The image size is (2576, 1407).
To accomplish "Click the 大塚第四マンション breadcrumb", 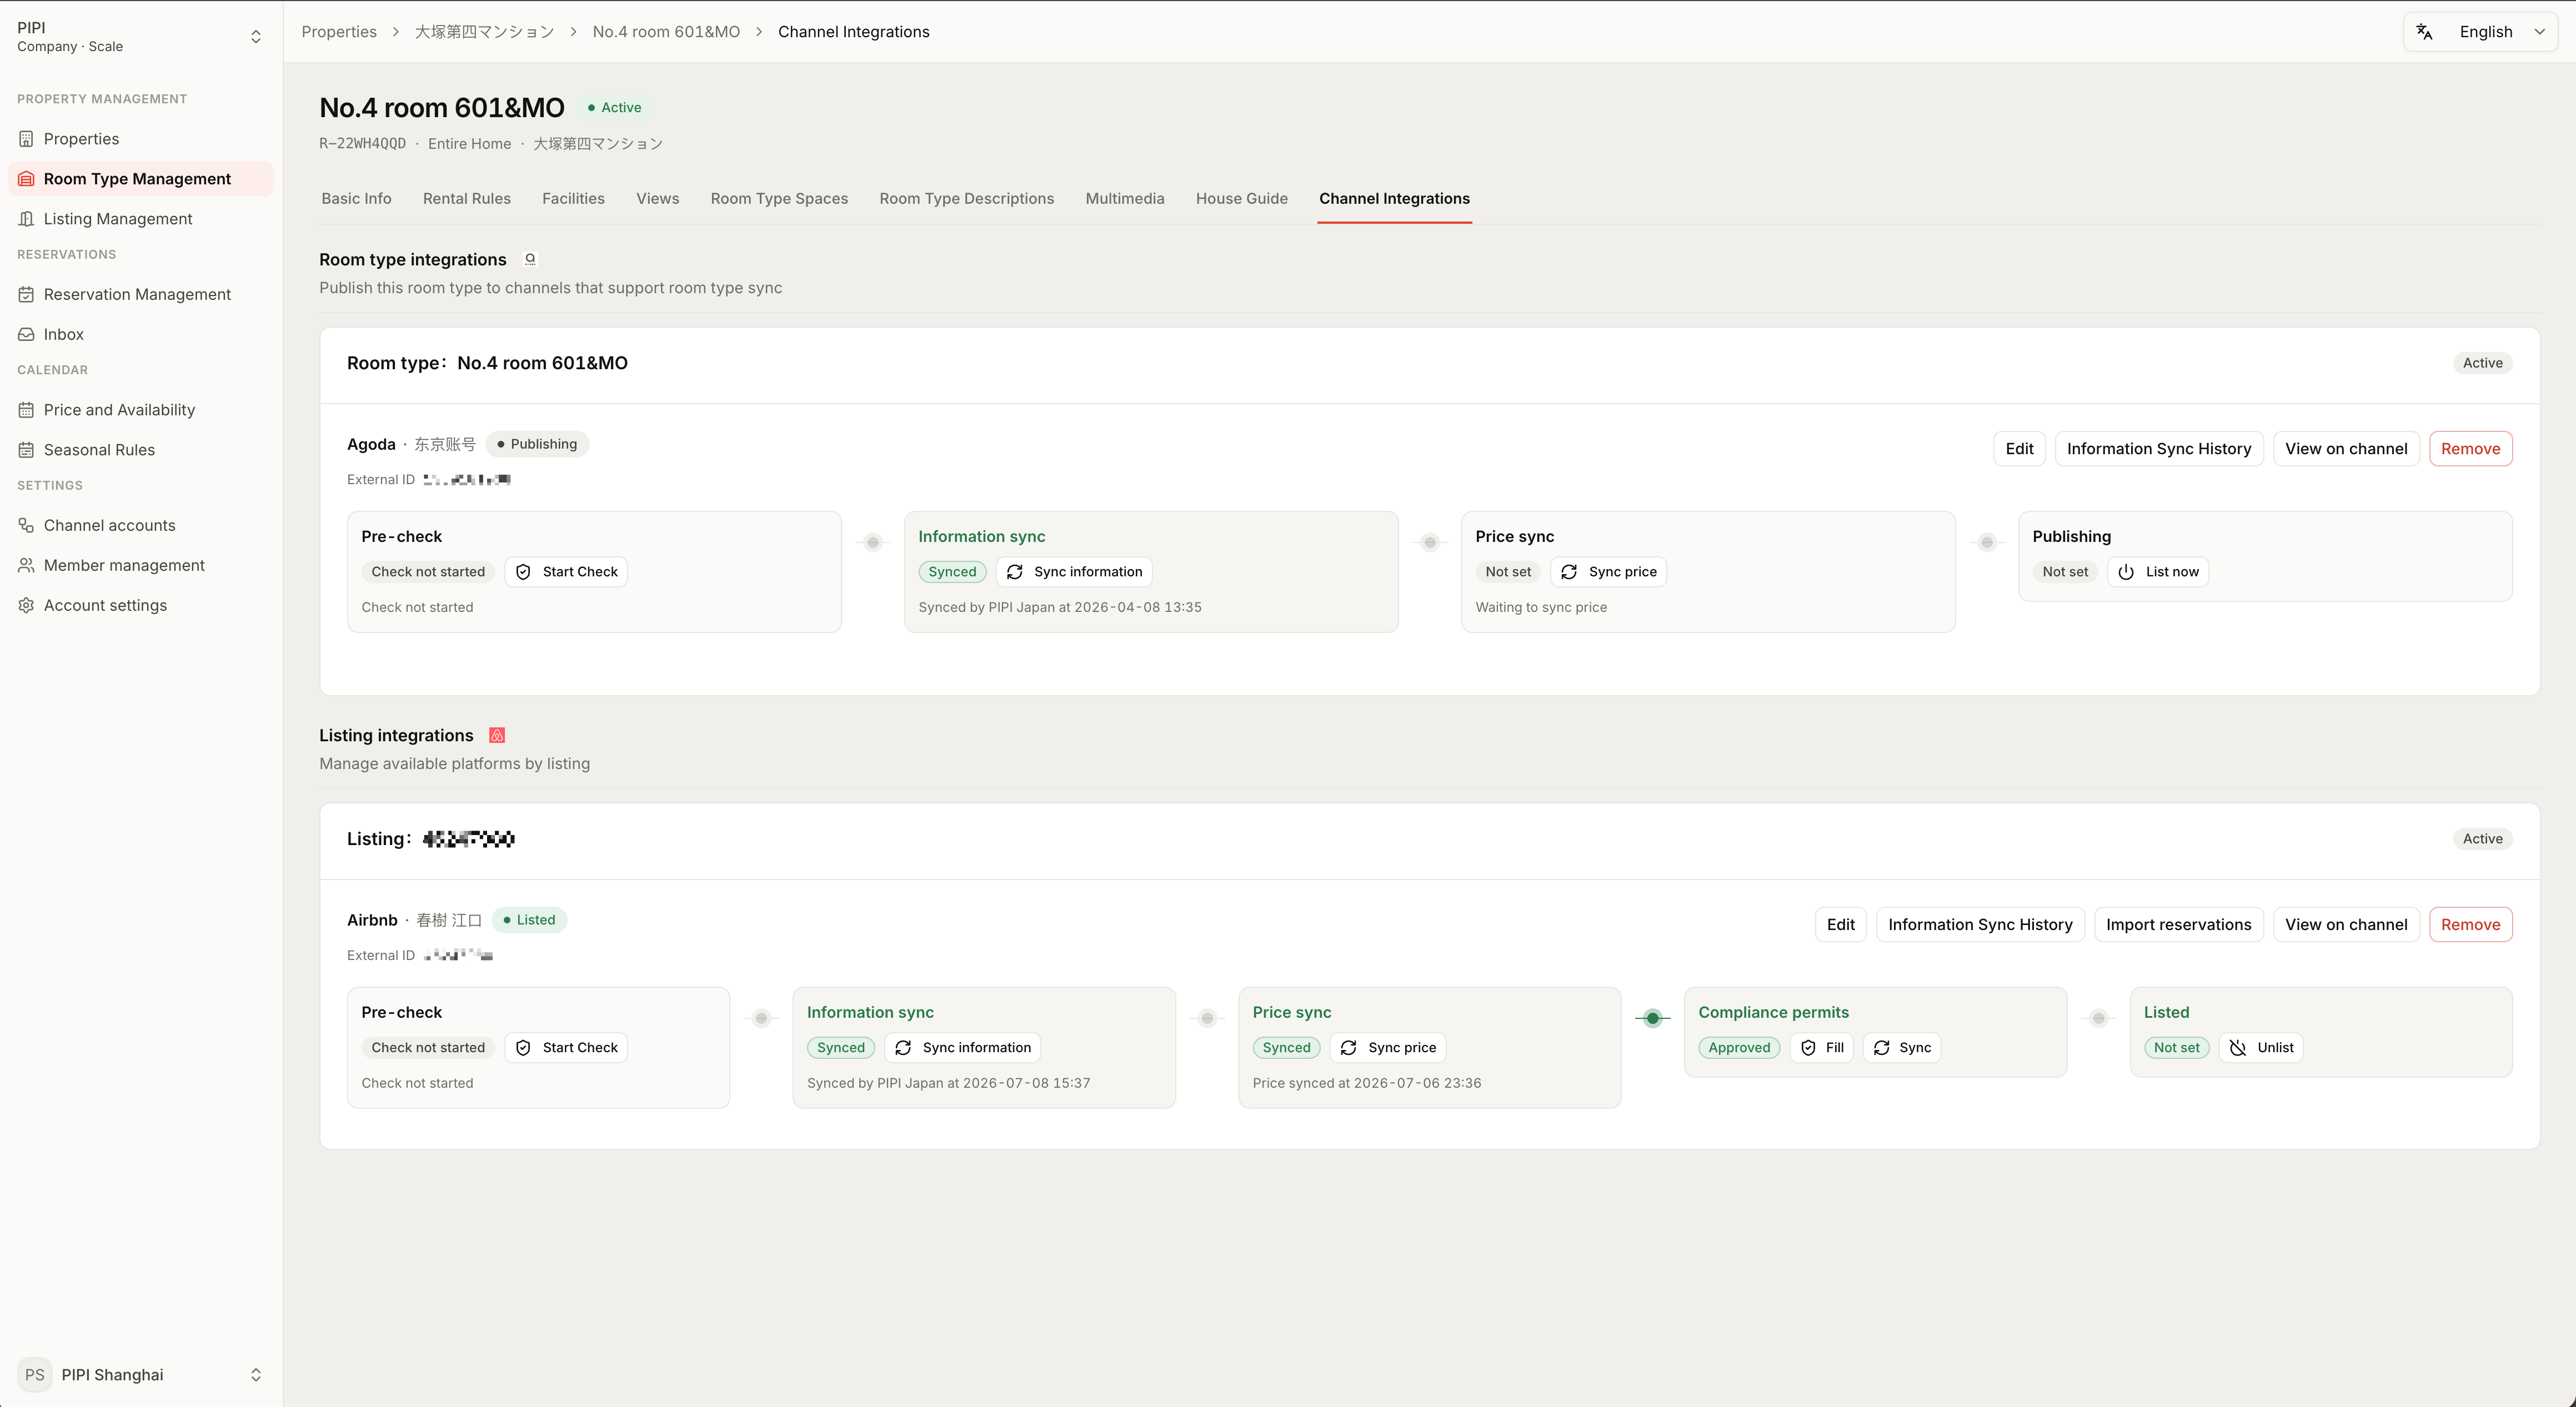I will coord(484,32).
